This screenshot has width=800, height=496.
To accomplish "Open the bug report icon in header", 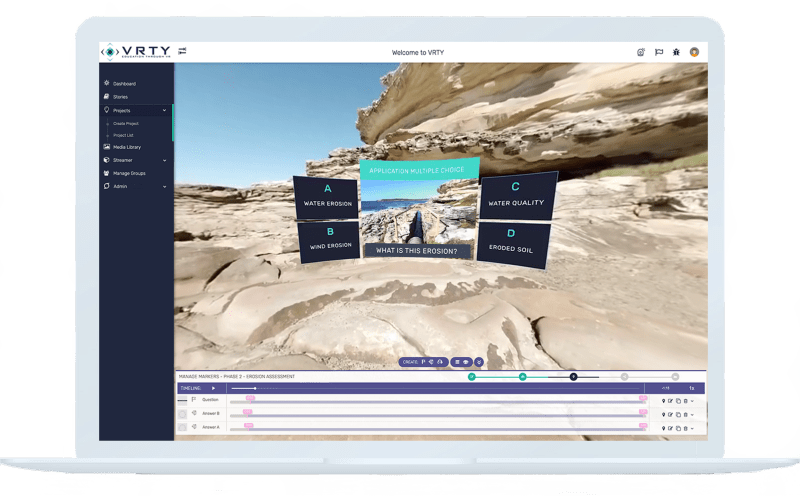I will [676, 52].
